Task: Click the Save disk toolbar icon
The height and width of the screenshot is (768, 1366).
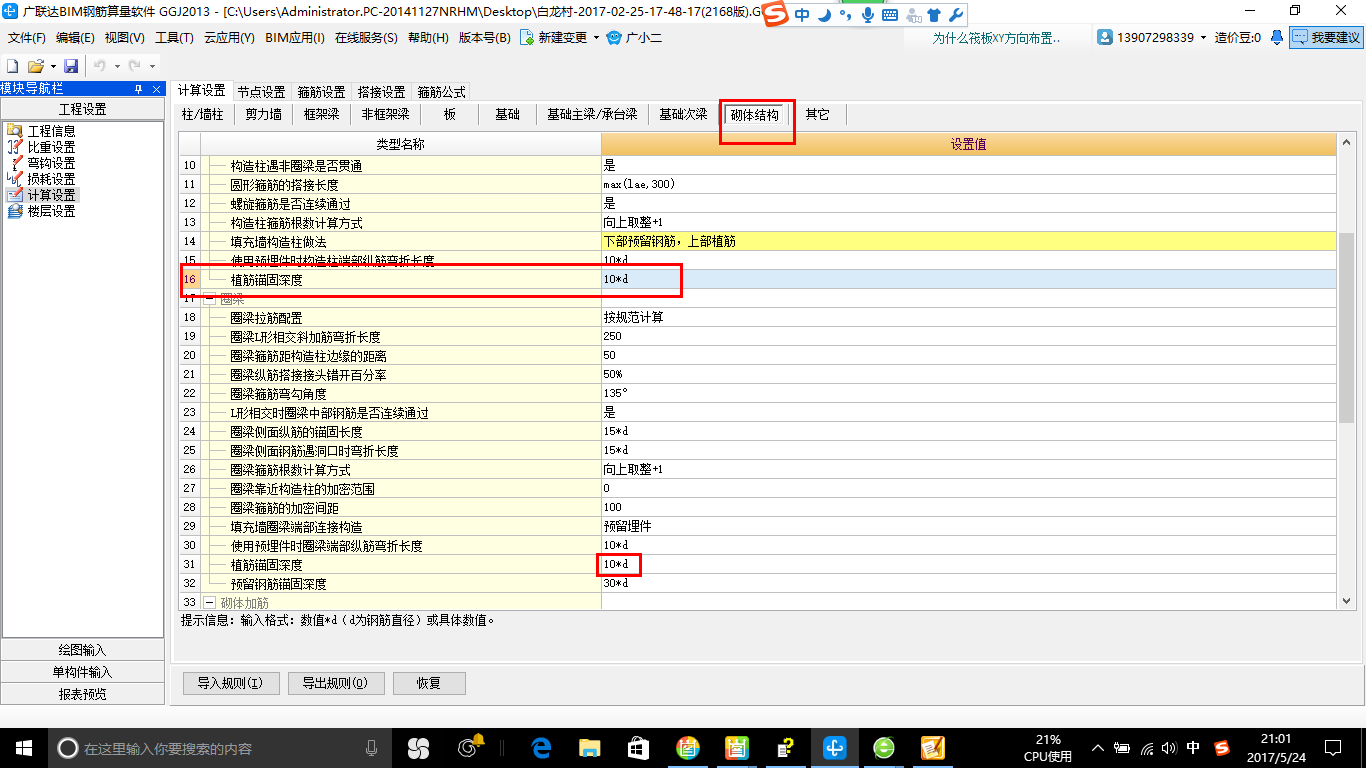Action: tap(71, 66)
